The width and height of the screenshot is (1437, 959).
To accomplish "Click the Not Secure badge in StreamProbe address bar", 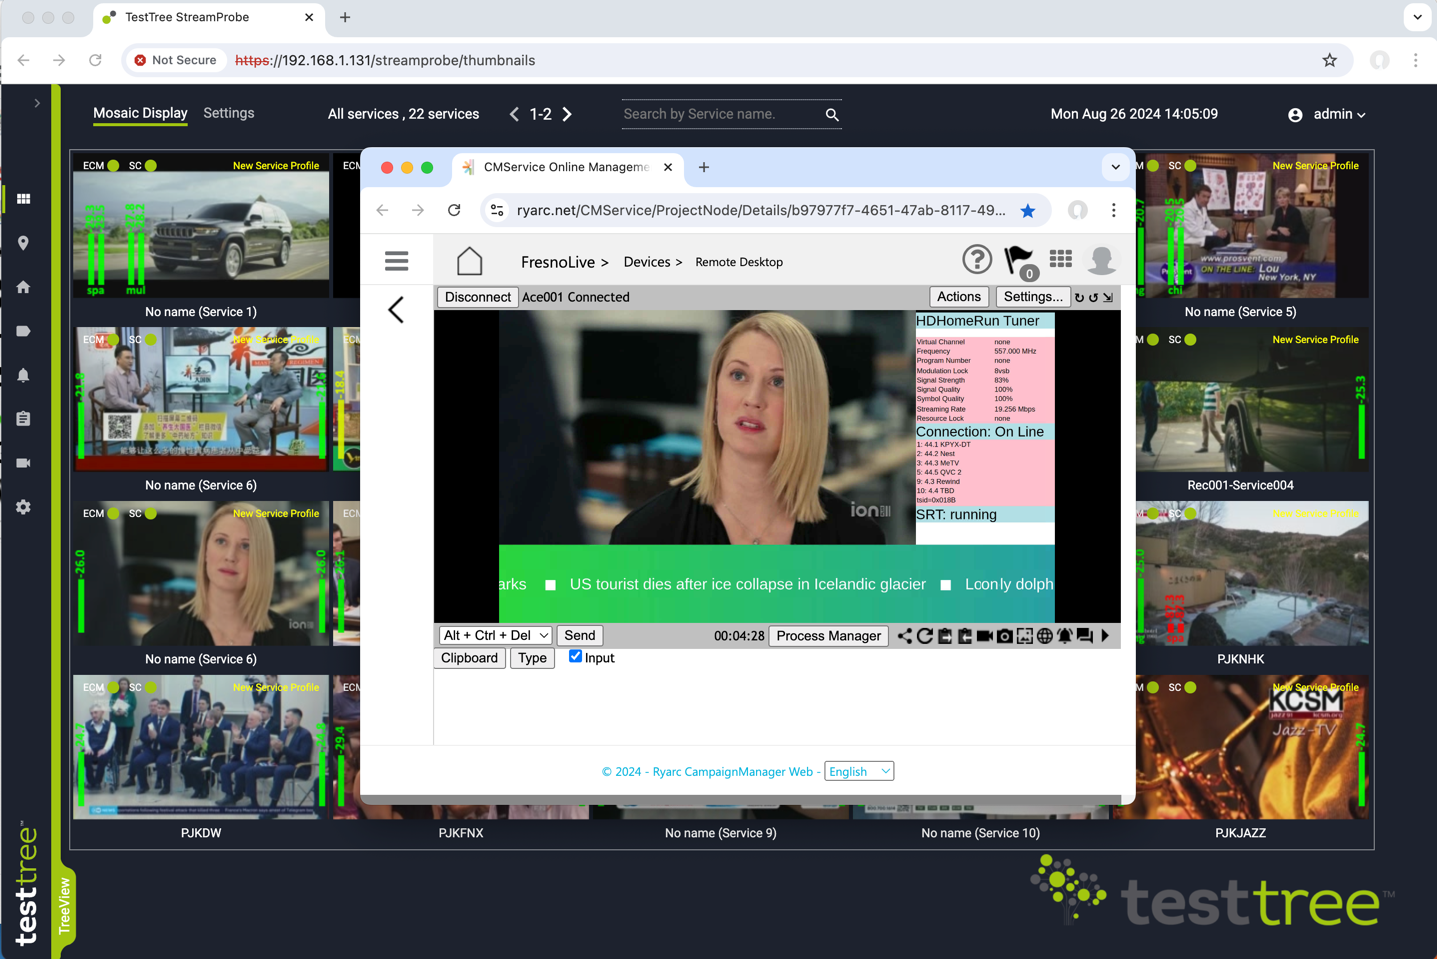I will click(175, 60).
